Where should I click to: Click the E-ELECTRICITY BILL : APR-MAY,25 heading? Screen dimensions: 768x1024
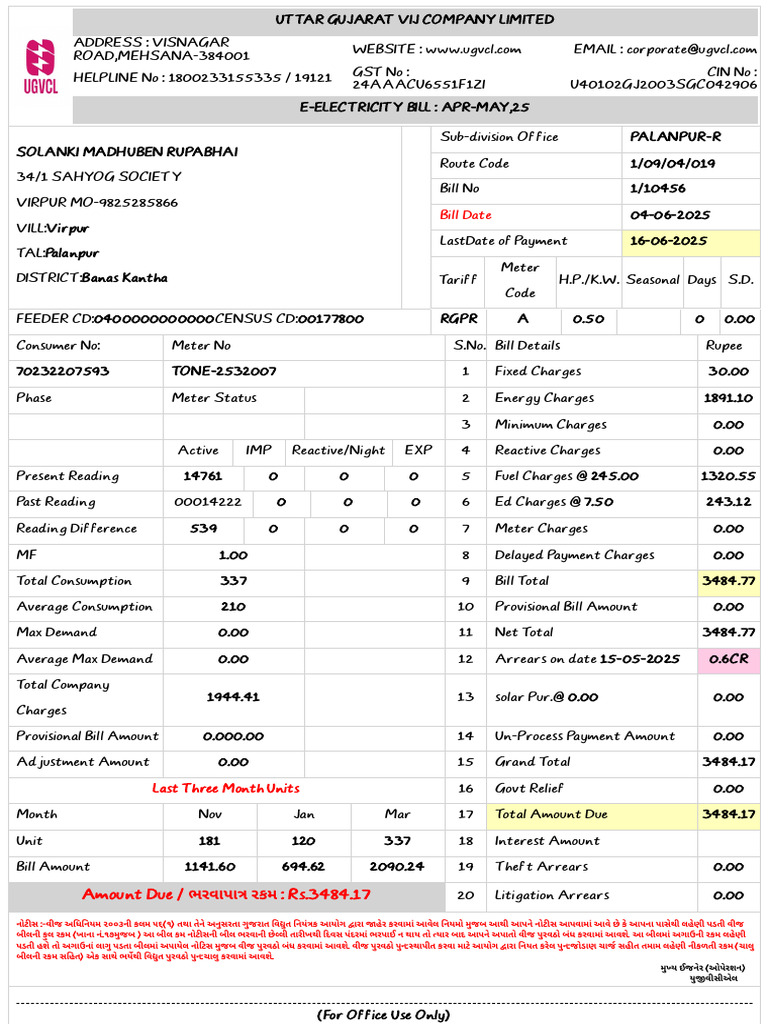(x=415, y=107)
